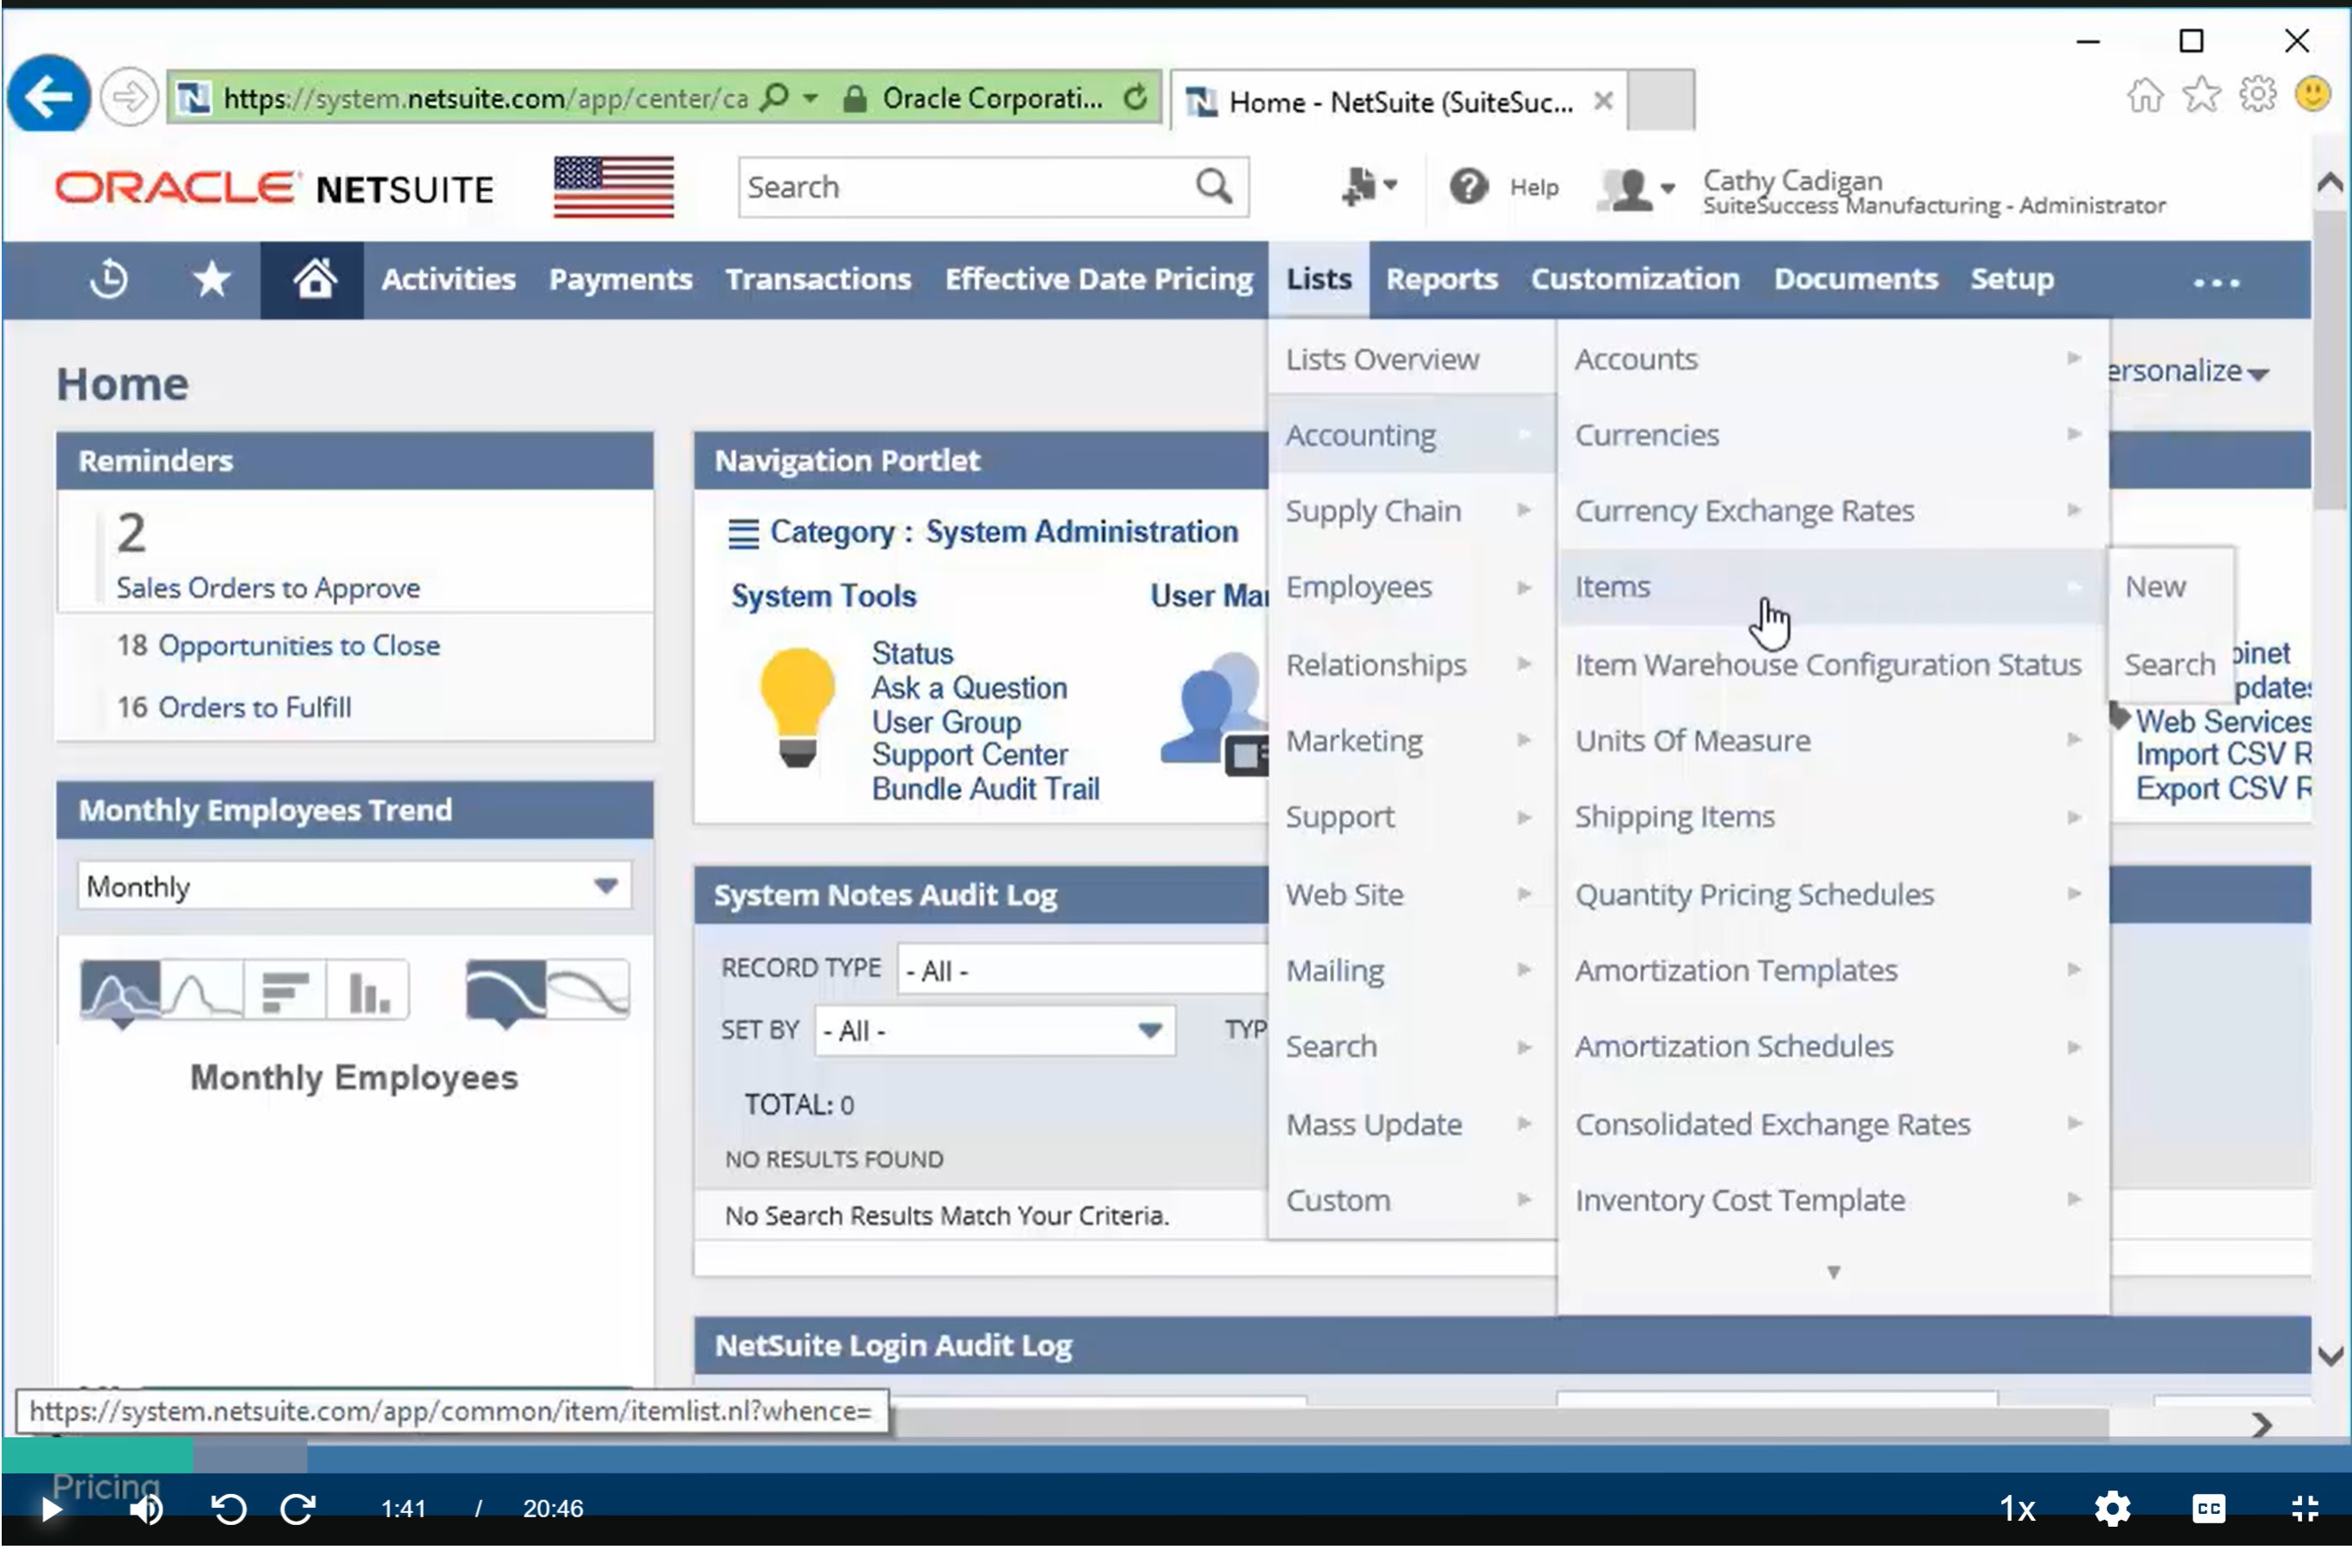
Task: Open the Help question mark icon
Action: 1469,187
